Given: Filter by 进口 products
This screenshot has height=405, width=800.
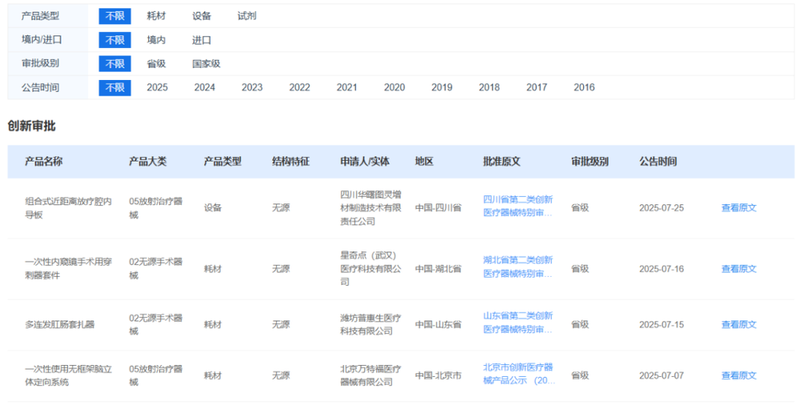Looking at the screenshot, I should coord(202,40).
